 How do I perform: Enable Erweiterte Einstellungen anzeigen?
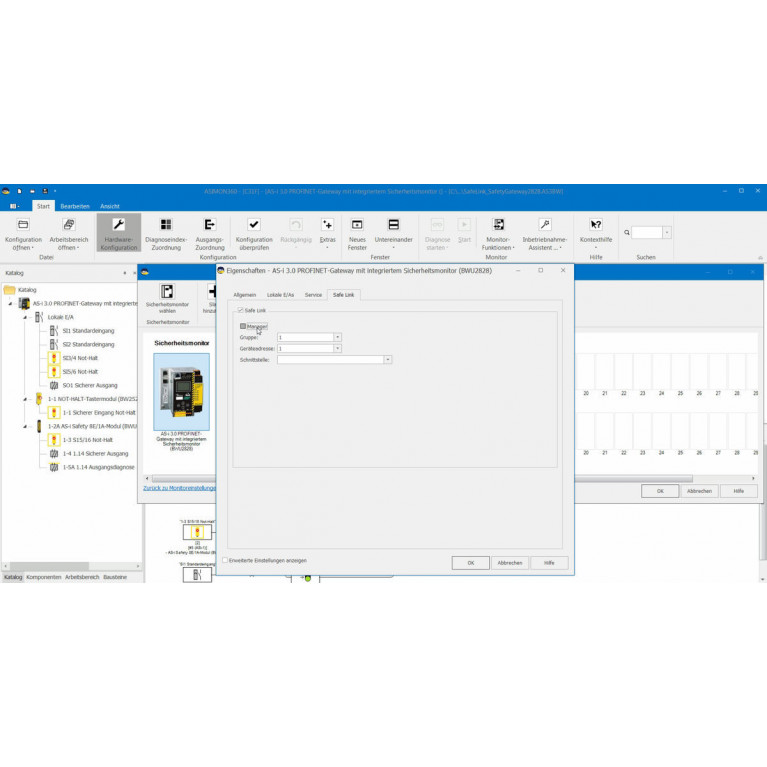click(225, 560)
